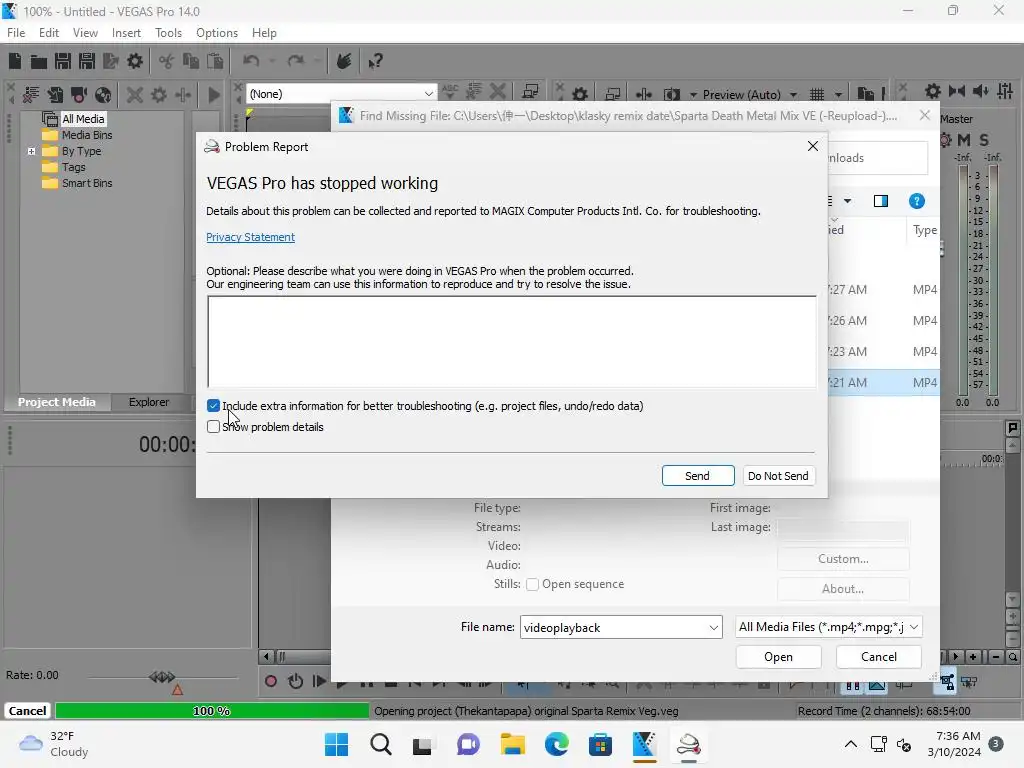Open the Privacy Statement link
This screenshot has height=768, width=1024.
[x=250, y=237]
